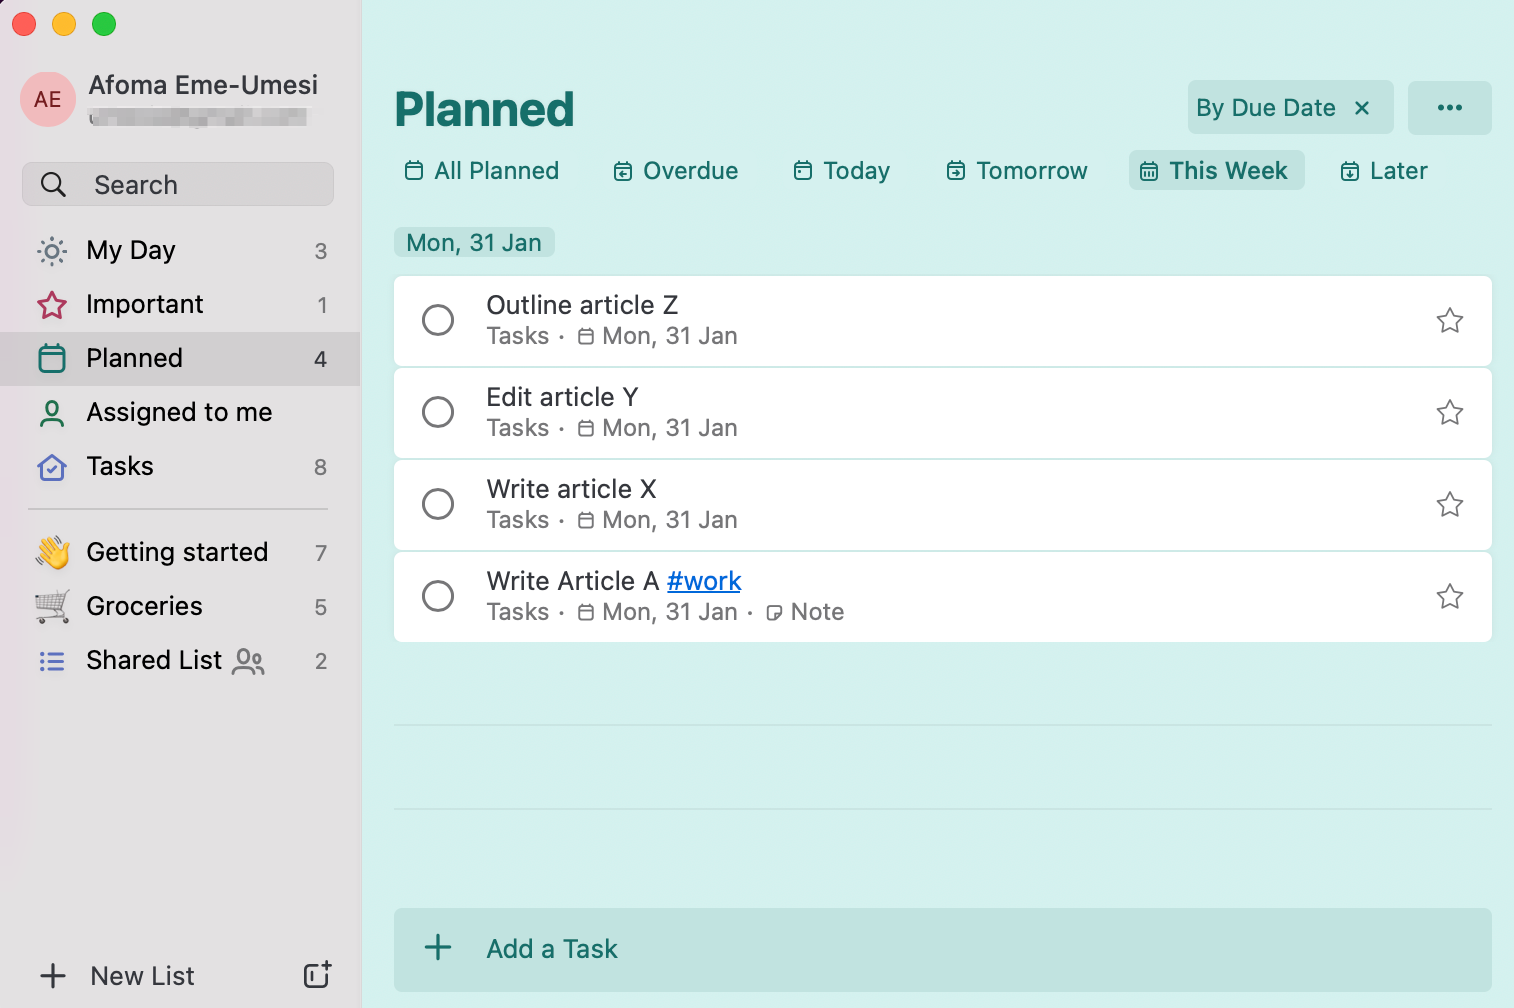The width and height of the screenshot is (1514, 1008).
Task: Open the profile menu via AE avatar
Action: [x=47, y=99]
